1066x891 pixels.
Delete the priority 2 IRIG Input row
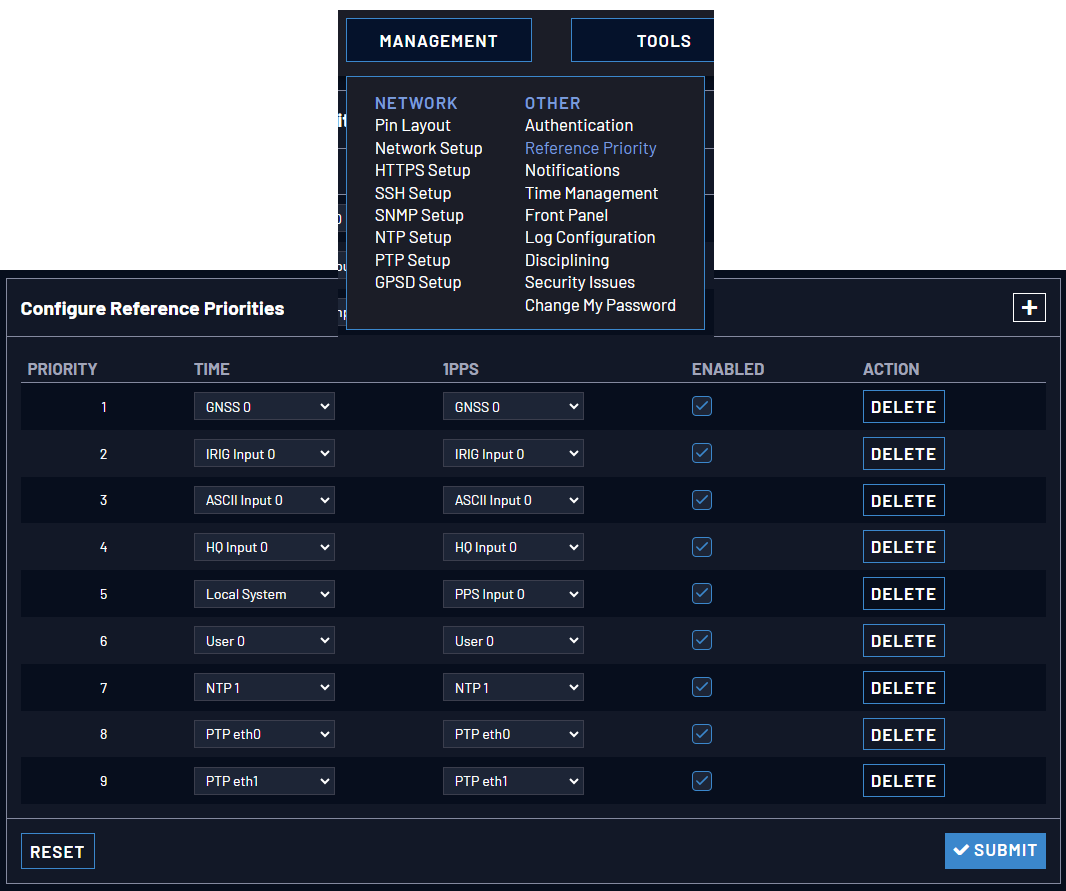903,453
